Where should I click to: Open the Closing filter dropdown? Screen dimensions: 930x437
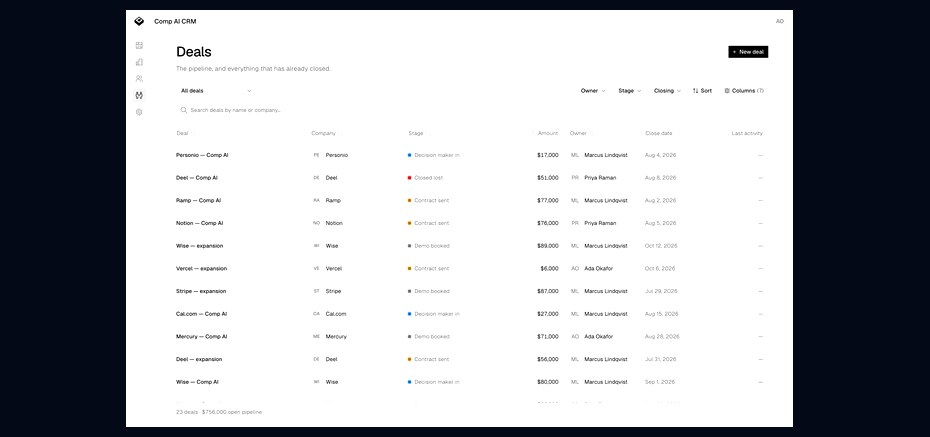coord(667,91)
